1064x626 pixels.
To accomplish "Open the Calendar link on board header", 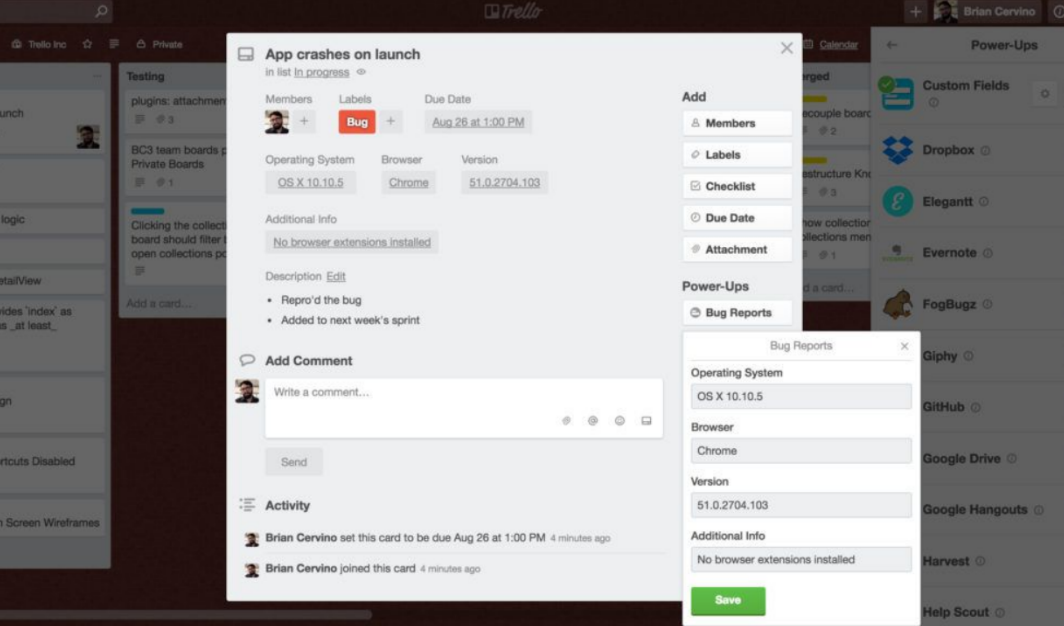I will coord(838,44).
